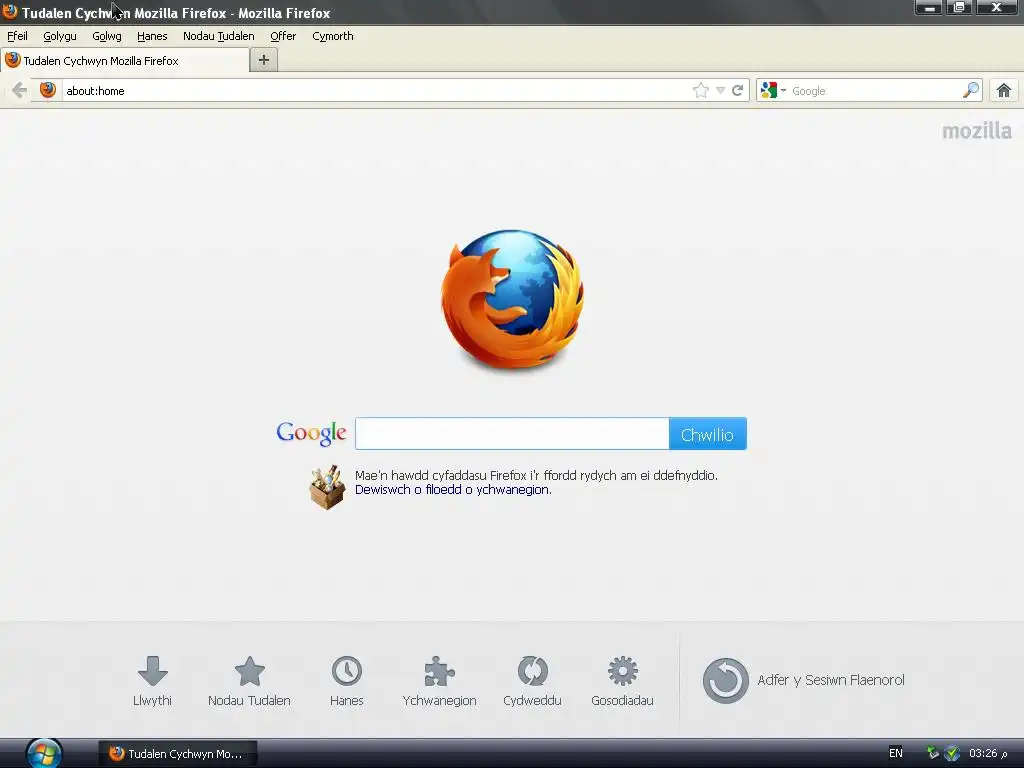Open the Nodau Tudalen menu
This screenshot has height=768, width=1024.
(x=218, y=36)
